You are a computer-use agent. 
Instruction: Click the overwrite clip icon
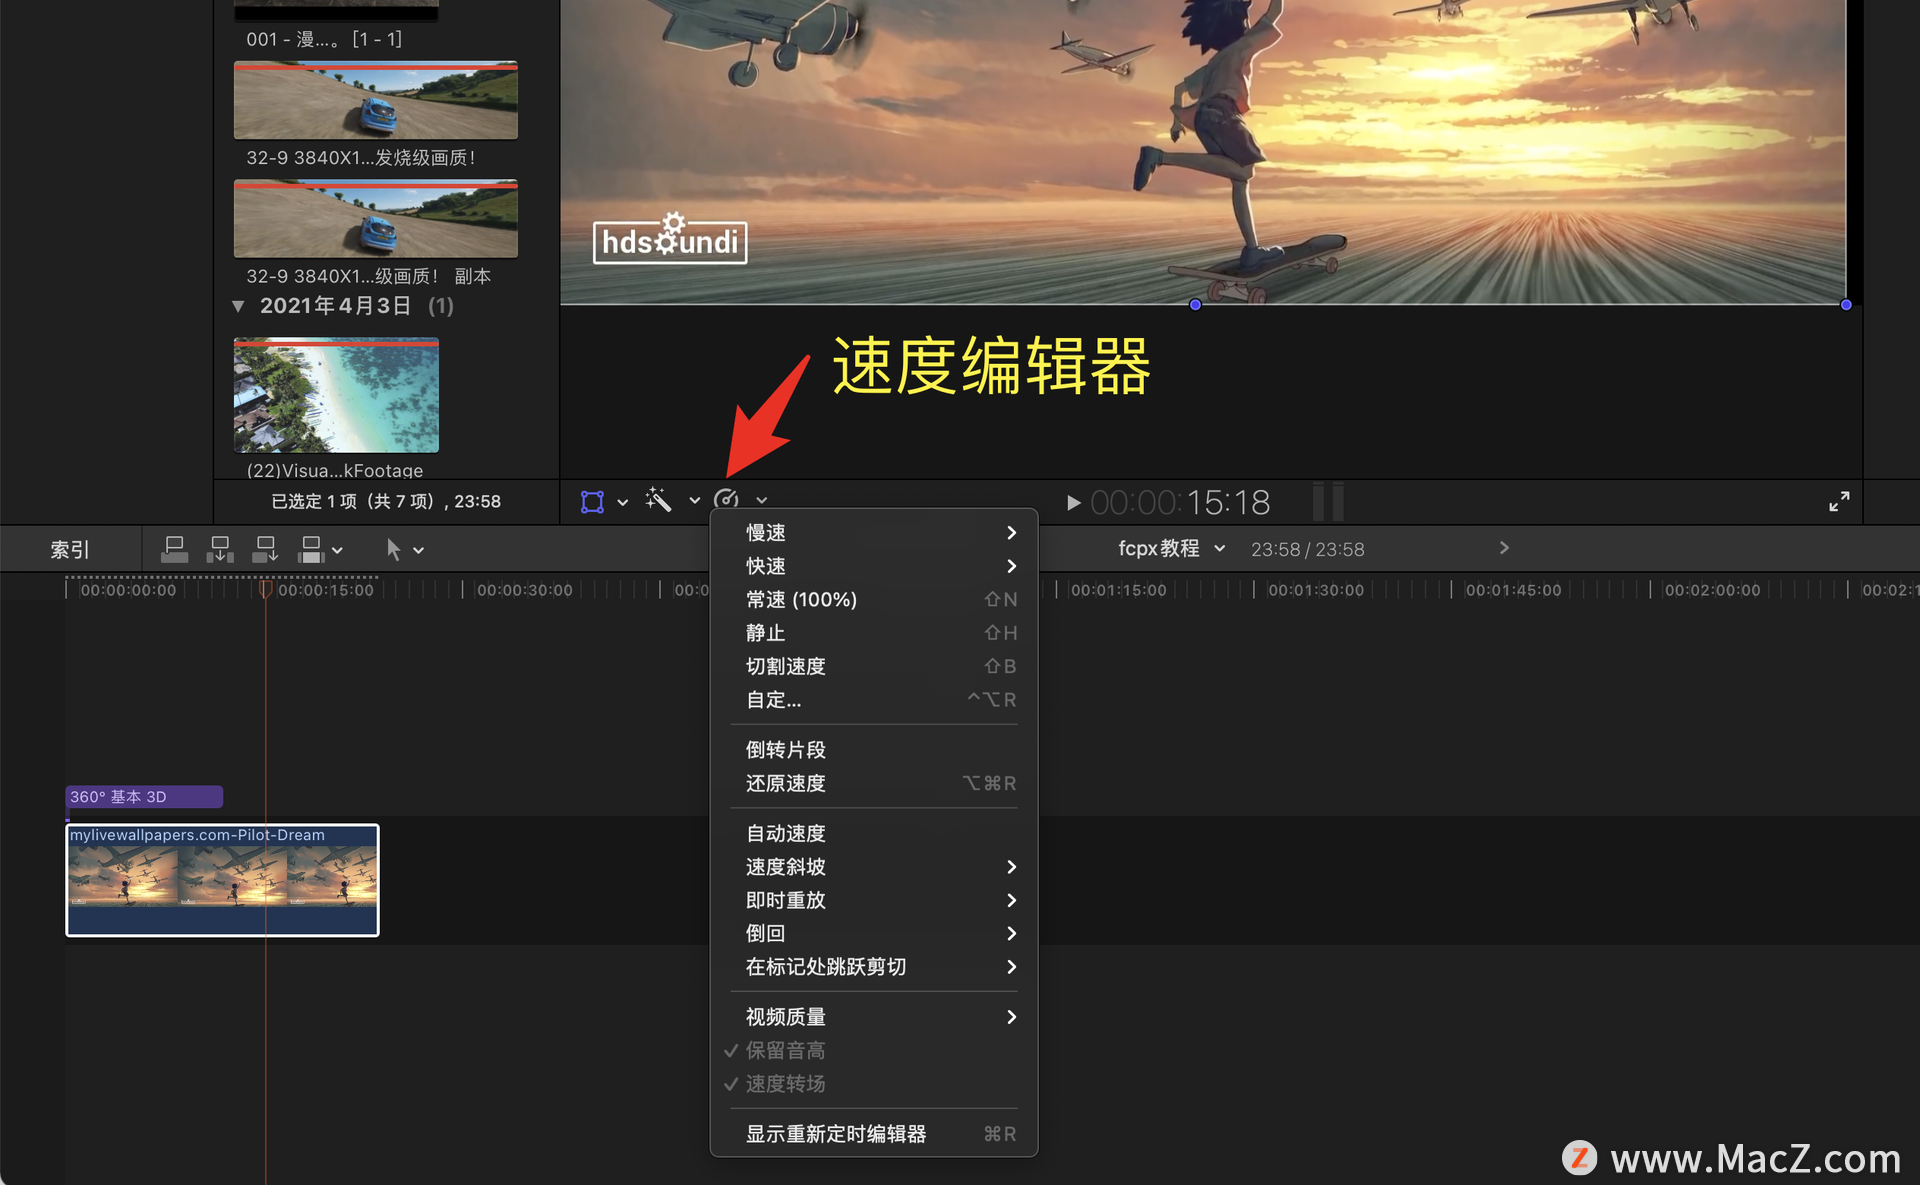311,549
